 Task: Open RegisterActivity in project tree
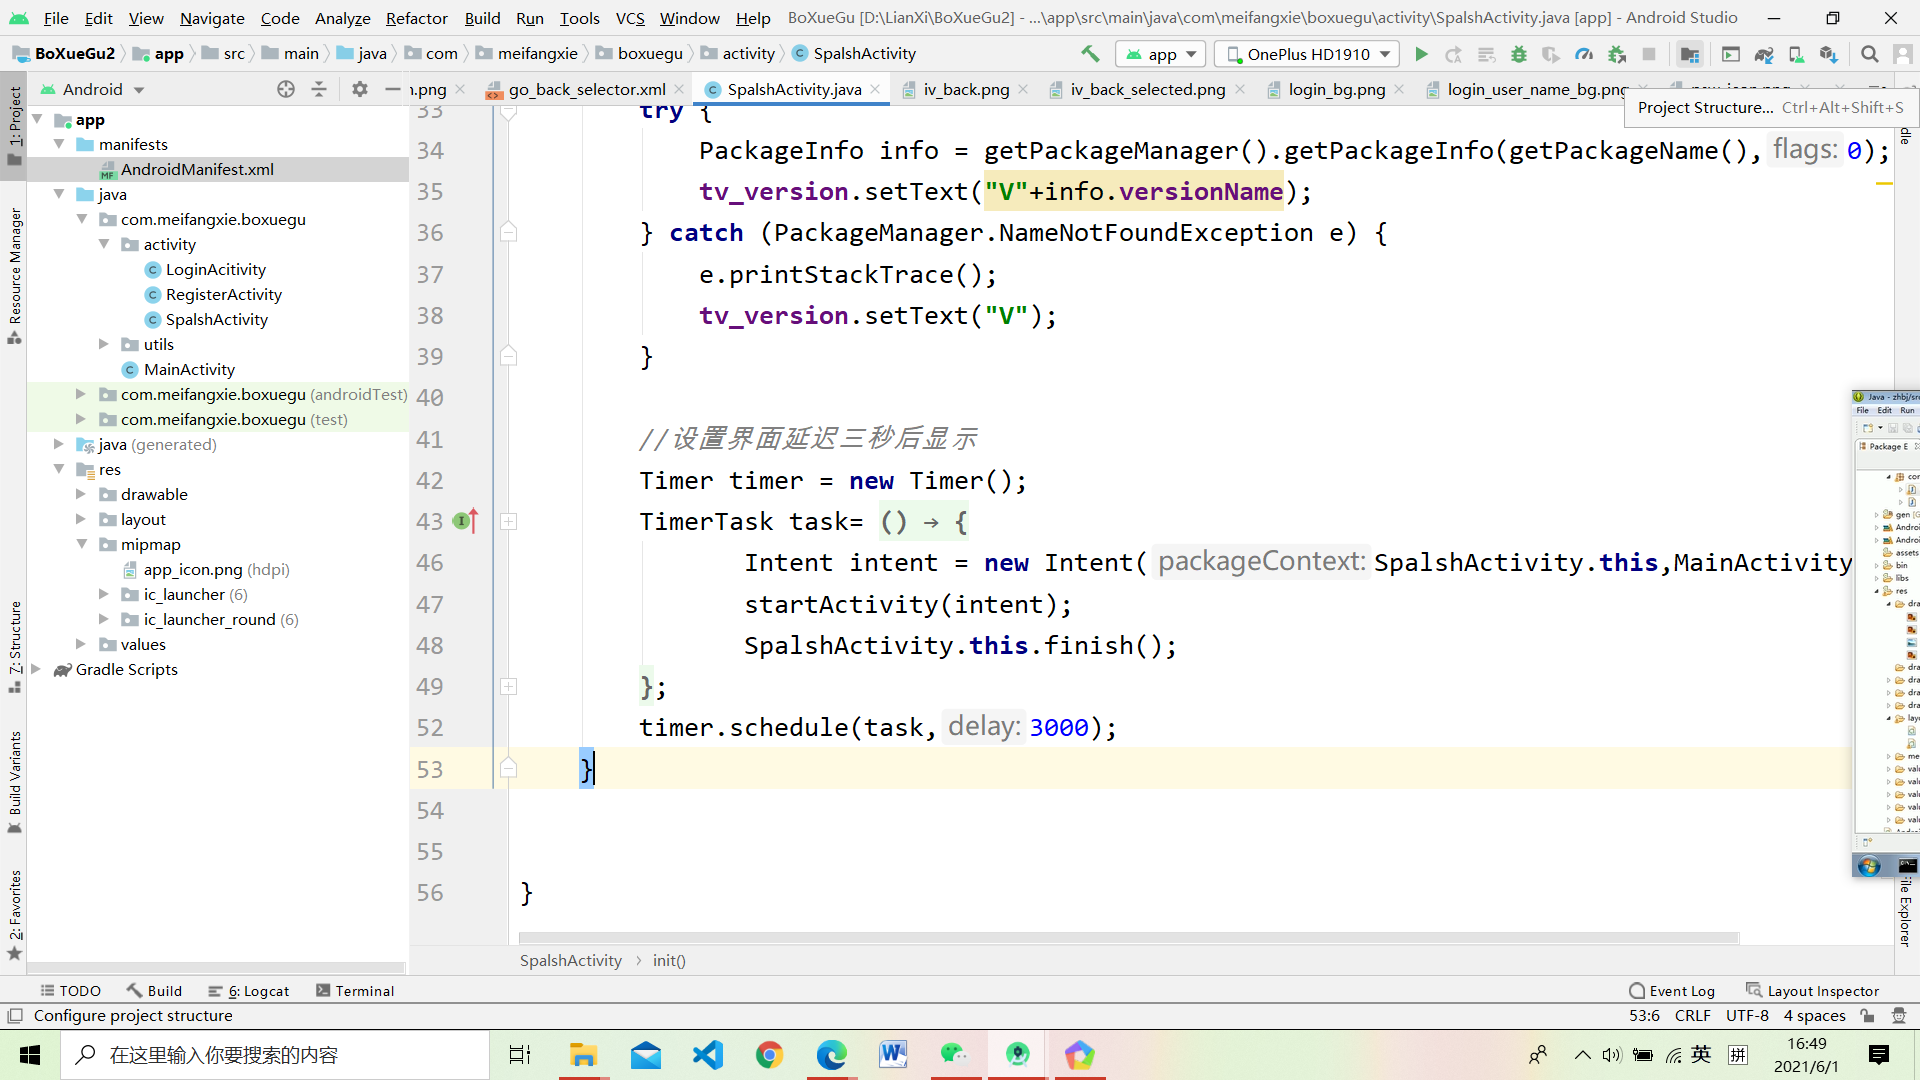(x=223, y=294)
